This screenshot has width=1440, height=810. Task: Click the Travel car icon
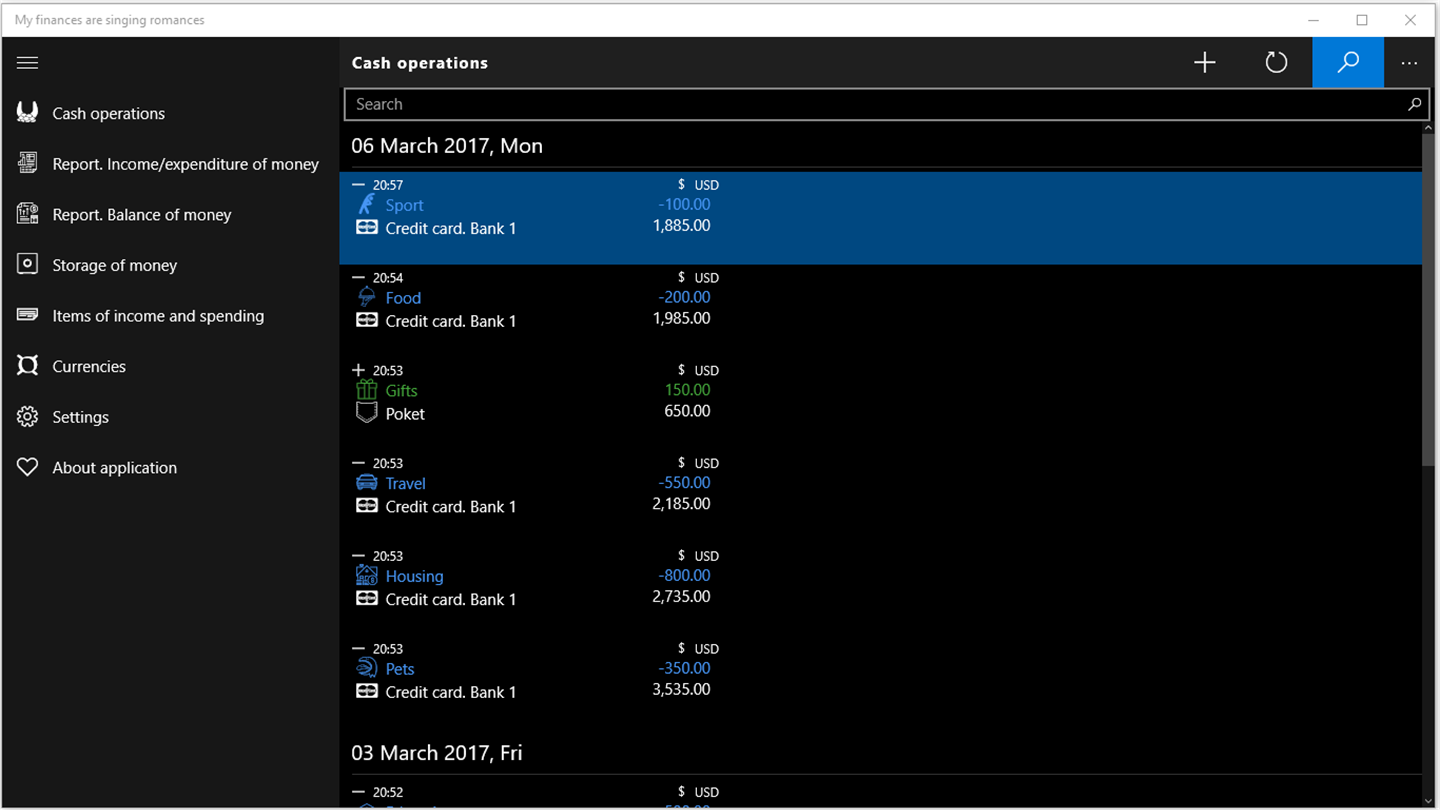pos(367,483)
